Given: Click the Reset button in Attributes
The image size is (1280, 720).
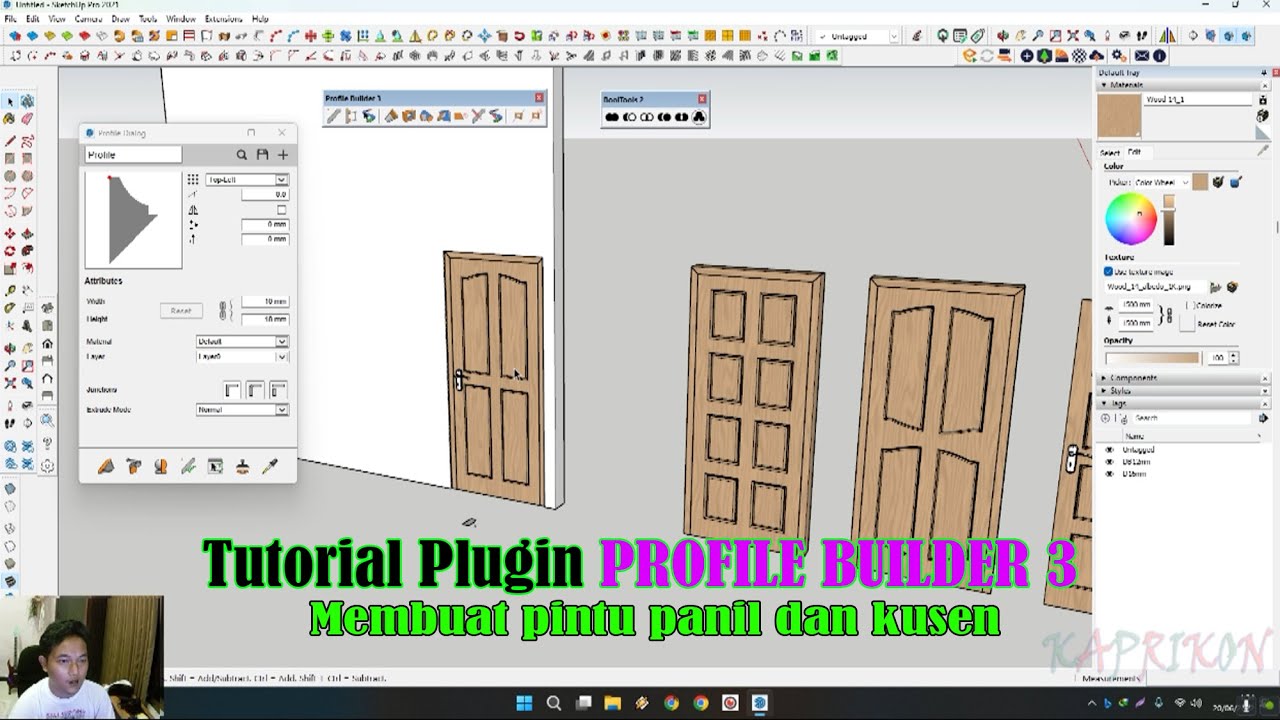Looking at the screenshot, I should pyautogui.click(x=181, y=311).
